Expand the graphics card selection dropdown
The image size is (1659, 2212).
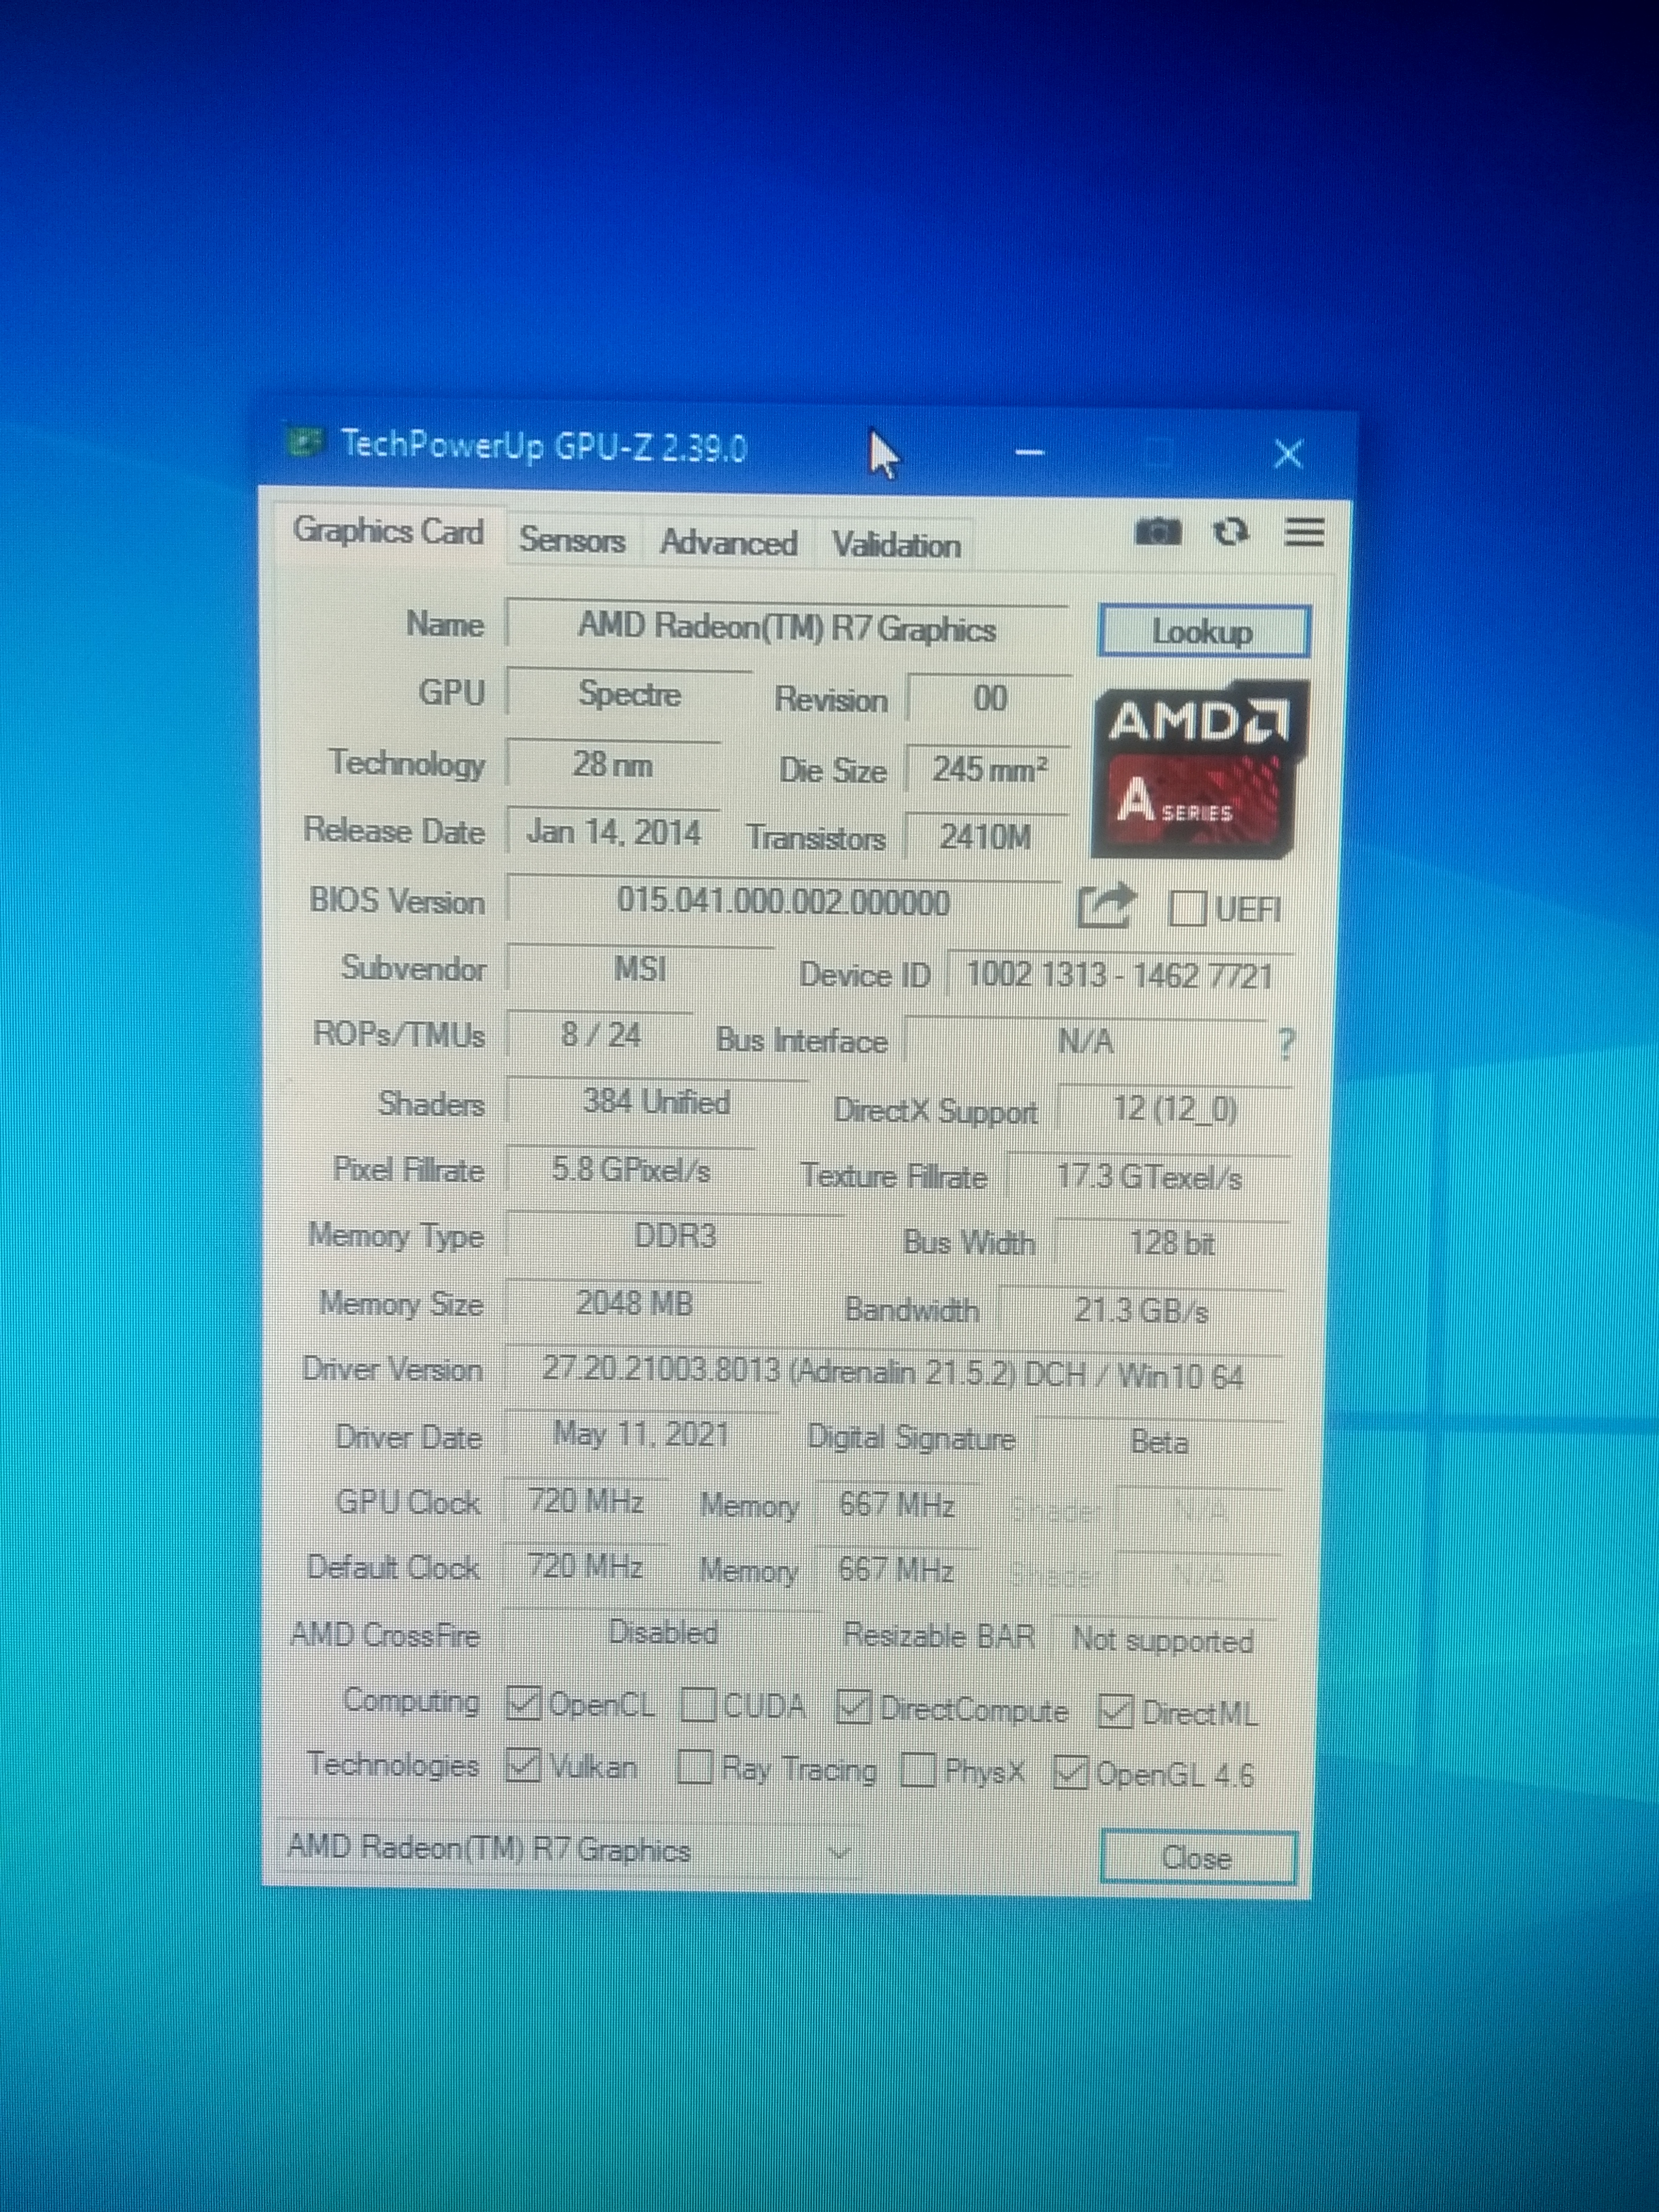(840, 1852)
